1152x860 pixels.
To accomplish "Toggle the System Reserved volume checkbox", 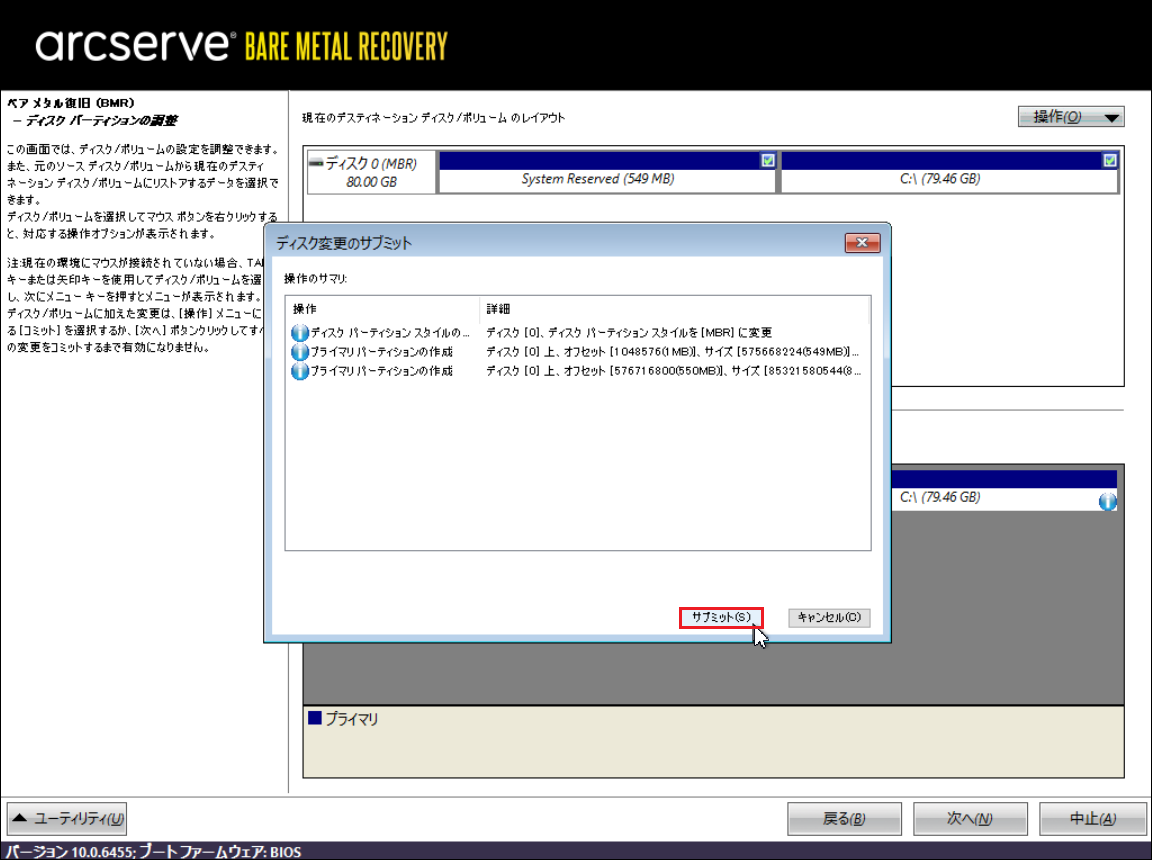I will [768, 160].
